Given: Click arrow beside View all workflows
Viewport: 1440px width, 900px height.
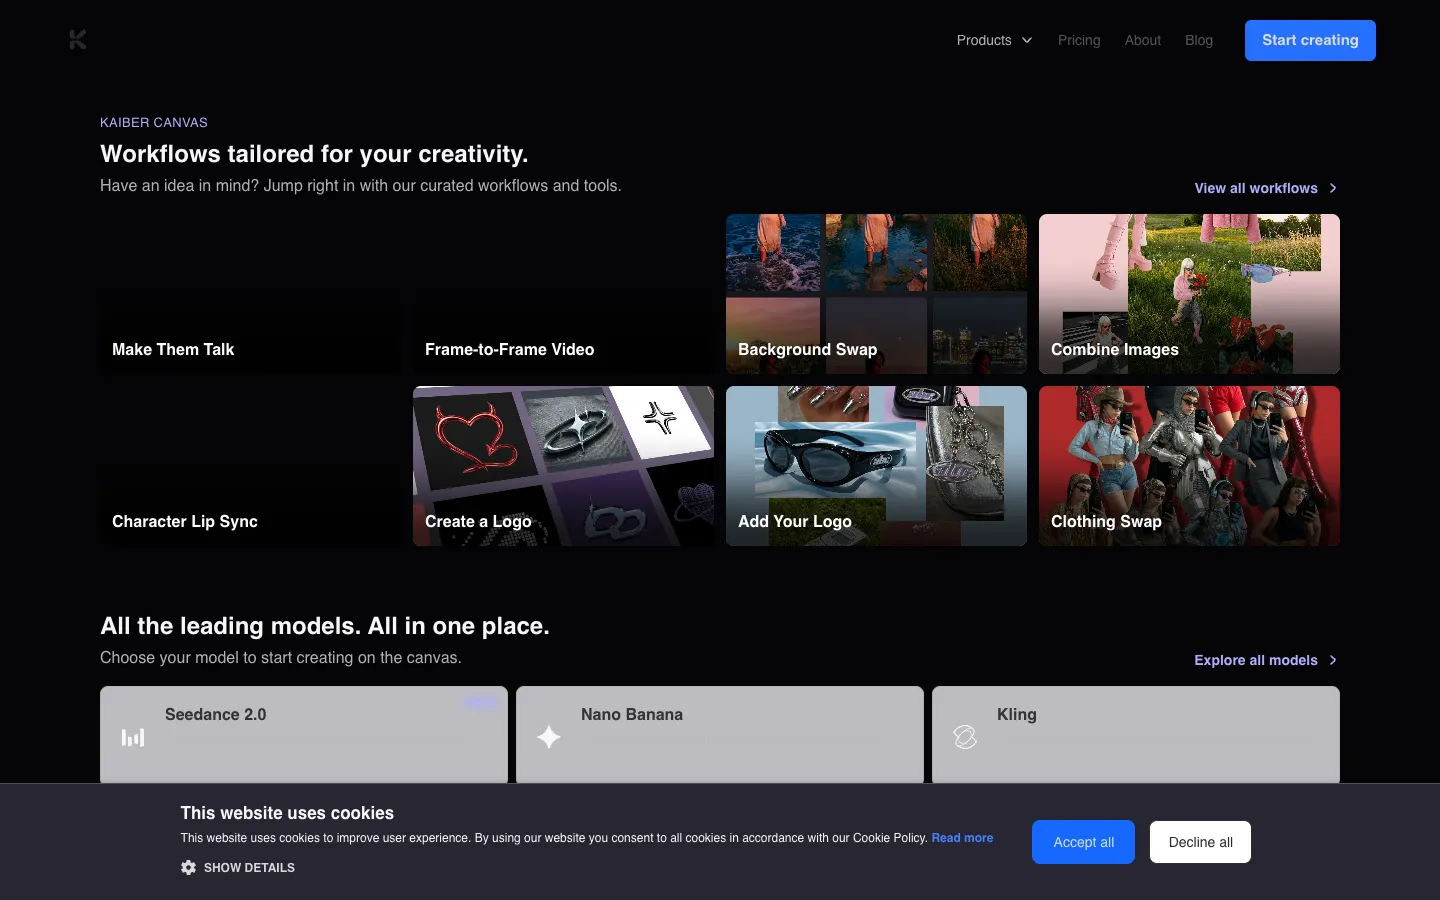Looking at the screenshot, I should click(1333, 188).
